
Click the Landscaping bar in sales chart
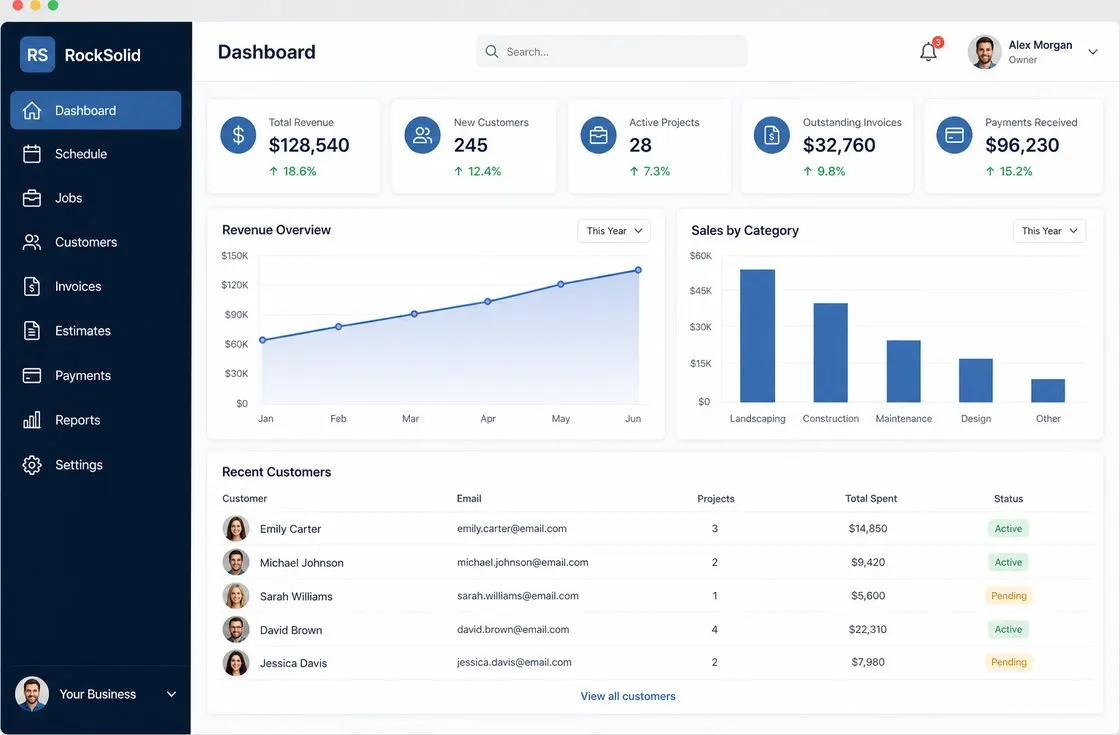click(x=757, y=336)
